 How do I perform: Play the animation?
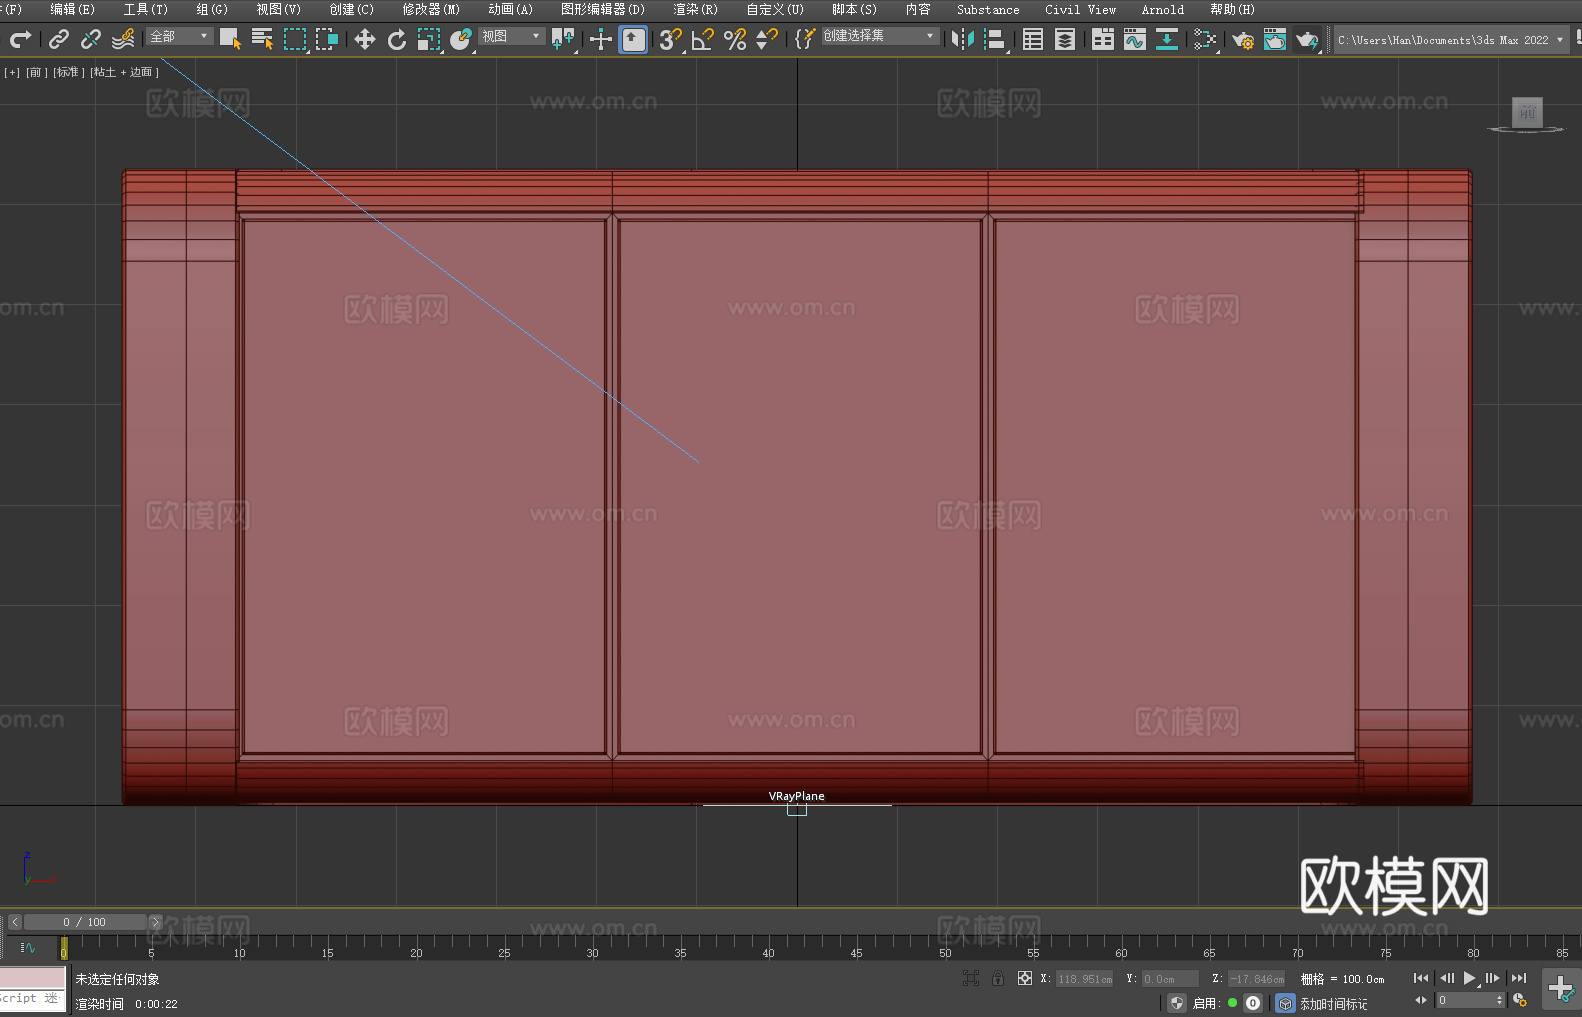pyautogui.click(x=1470, y=978)
